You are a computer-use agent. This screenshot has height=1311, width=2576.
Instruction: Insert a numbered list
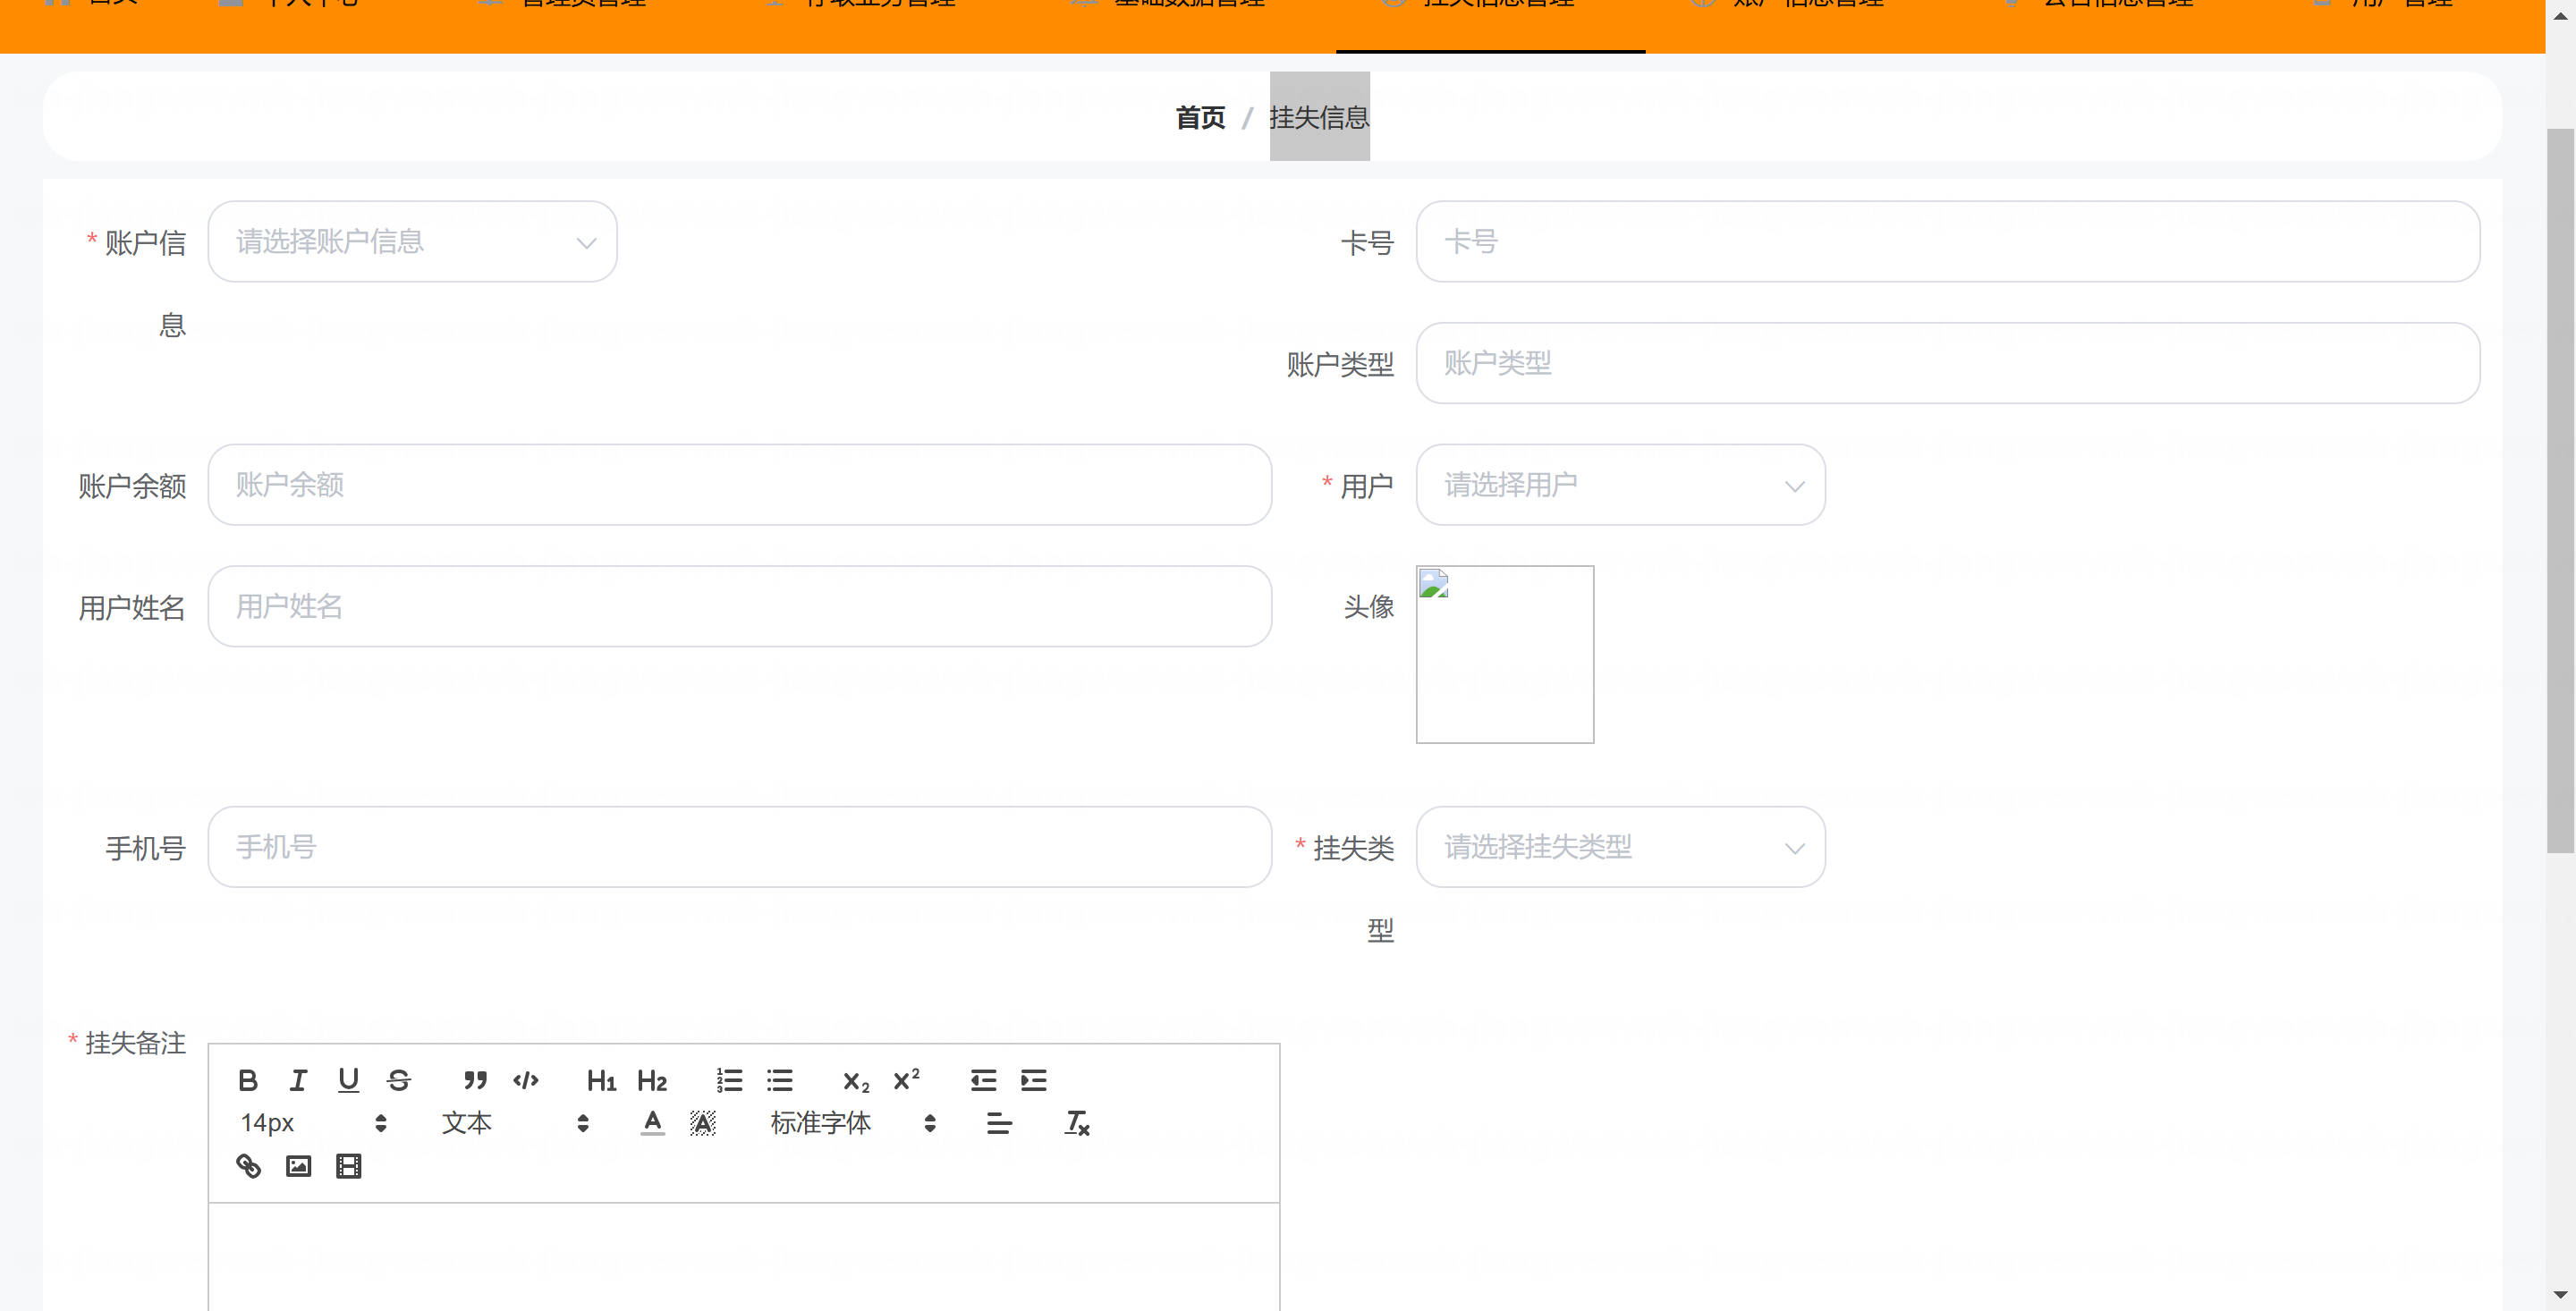(x=729, y=1080)
